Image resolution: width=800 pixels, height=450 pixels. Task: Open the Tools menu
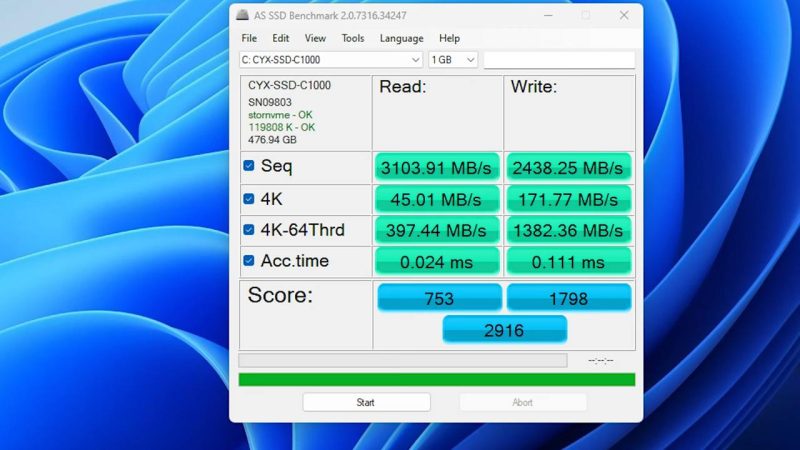click(x=353, y=38)
